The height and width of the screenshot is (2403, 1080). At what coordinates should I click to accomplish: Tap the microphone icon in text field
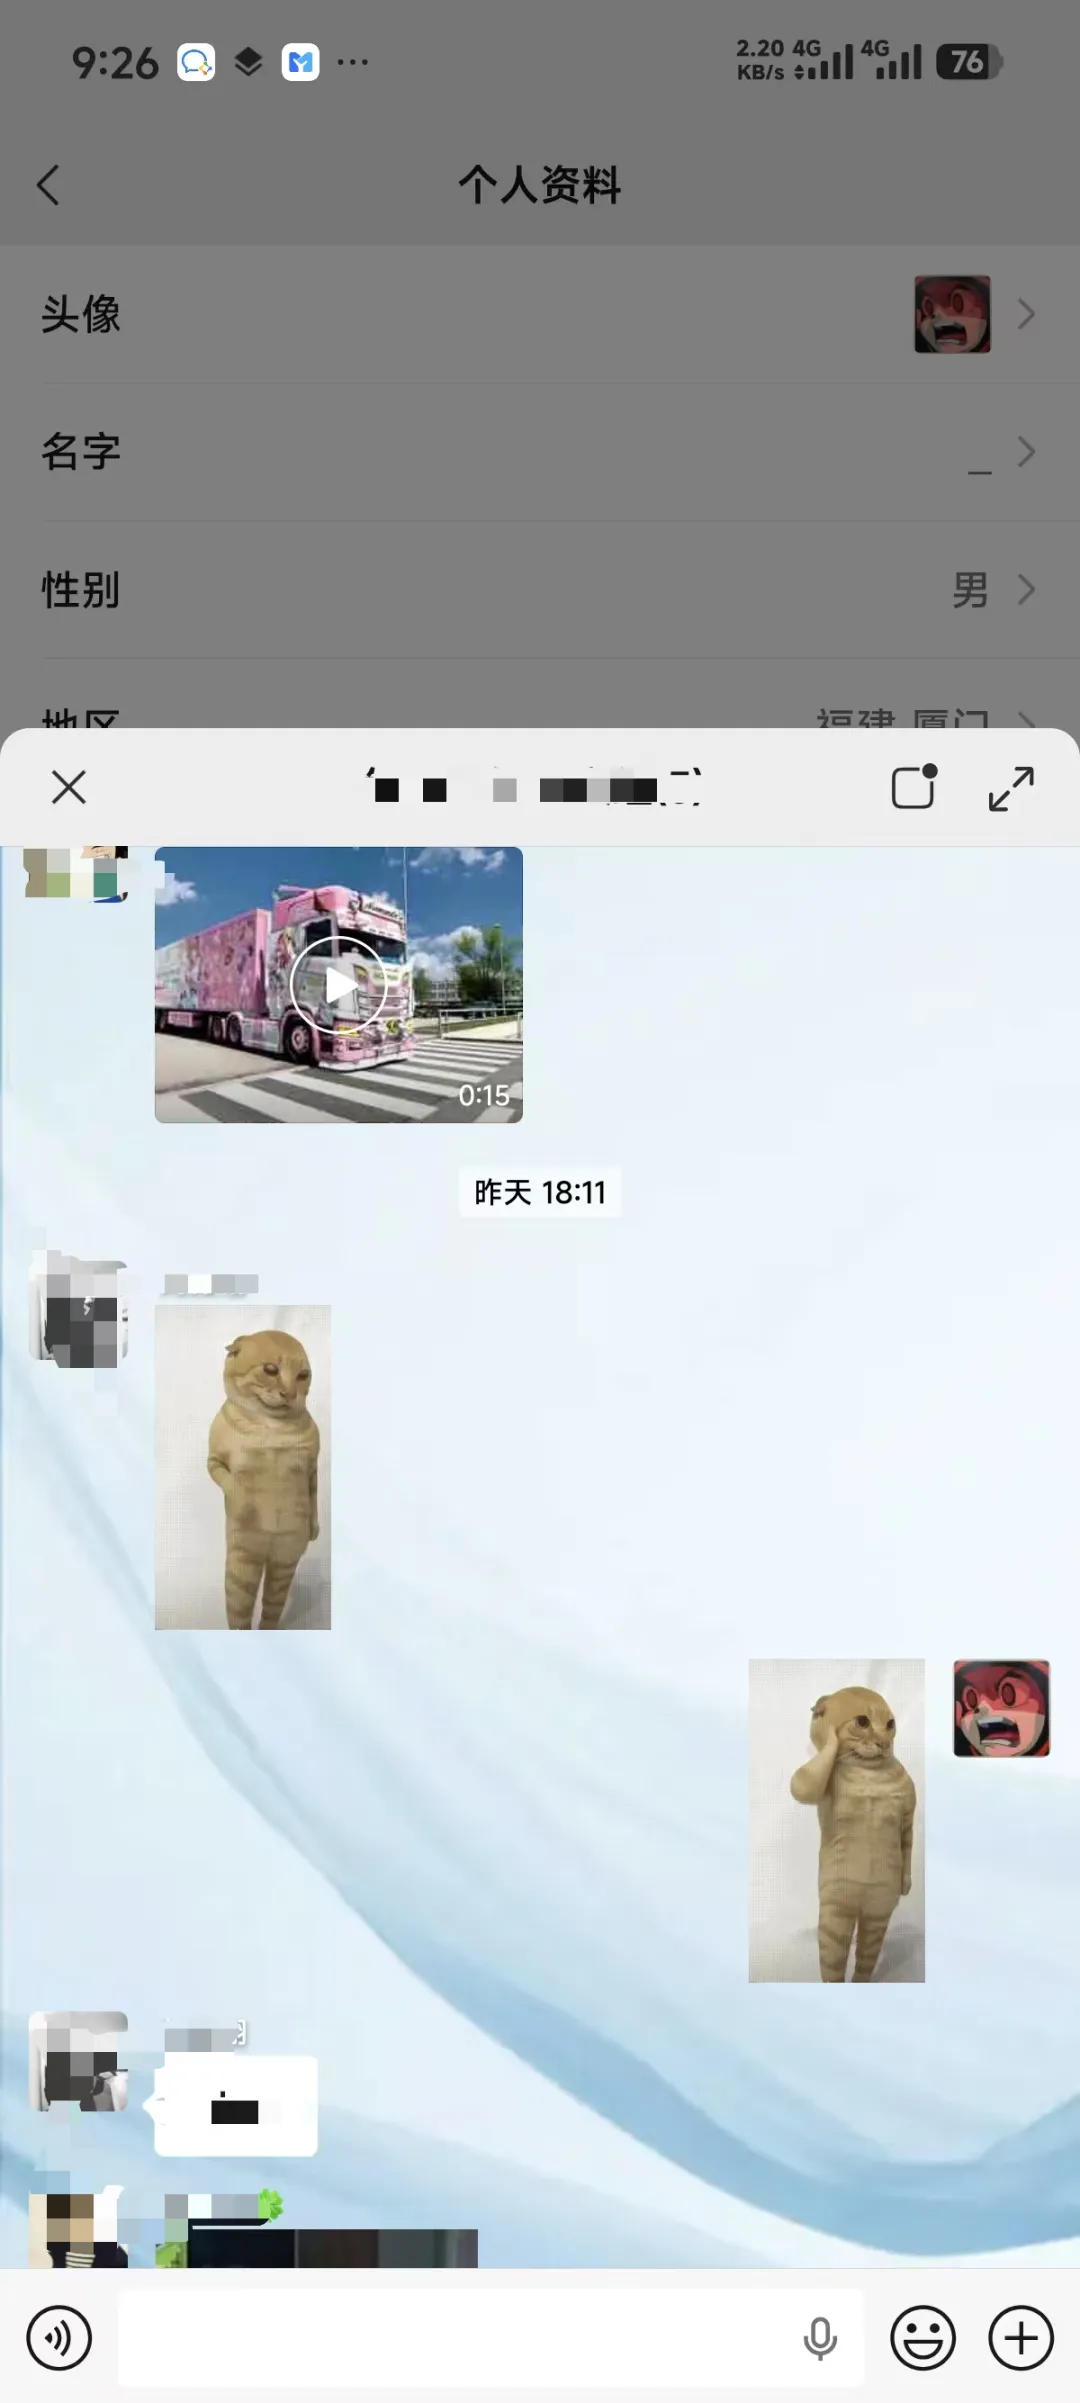tap(820, 2338)
